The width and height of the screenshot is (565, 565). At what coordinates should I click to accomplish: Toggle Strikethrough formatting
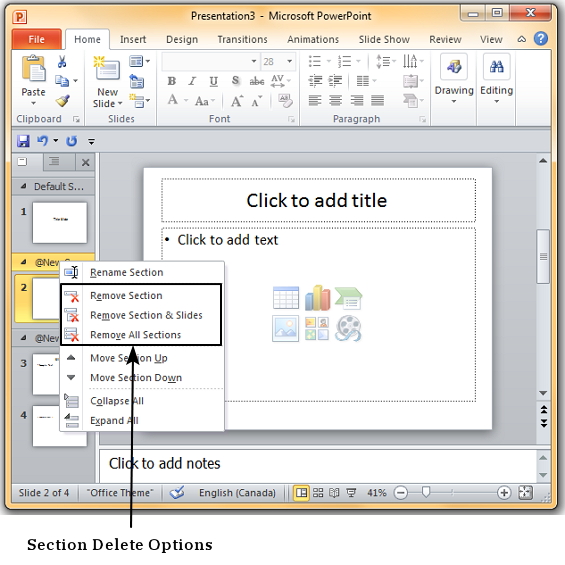(257, 81)
